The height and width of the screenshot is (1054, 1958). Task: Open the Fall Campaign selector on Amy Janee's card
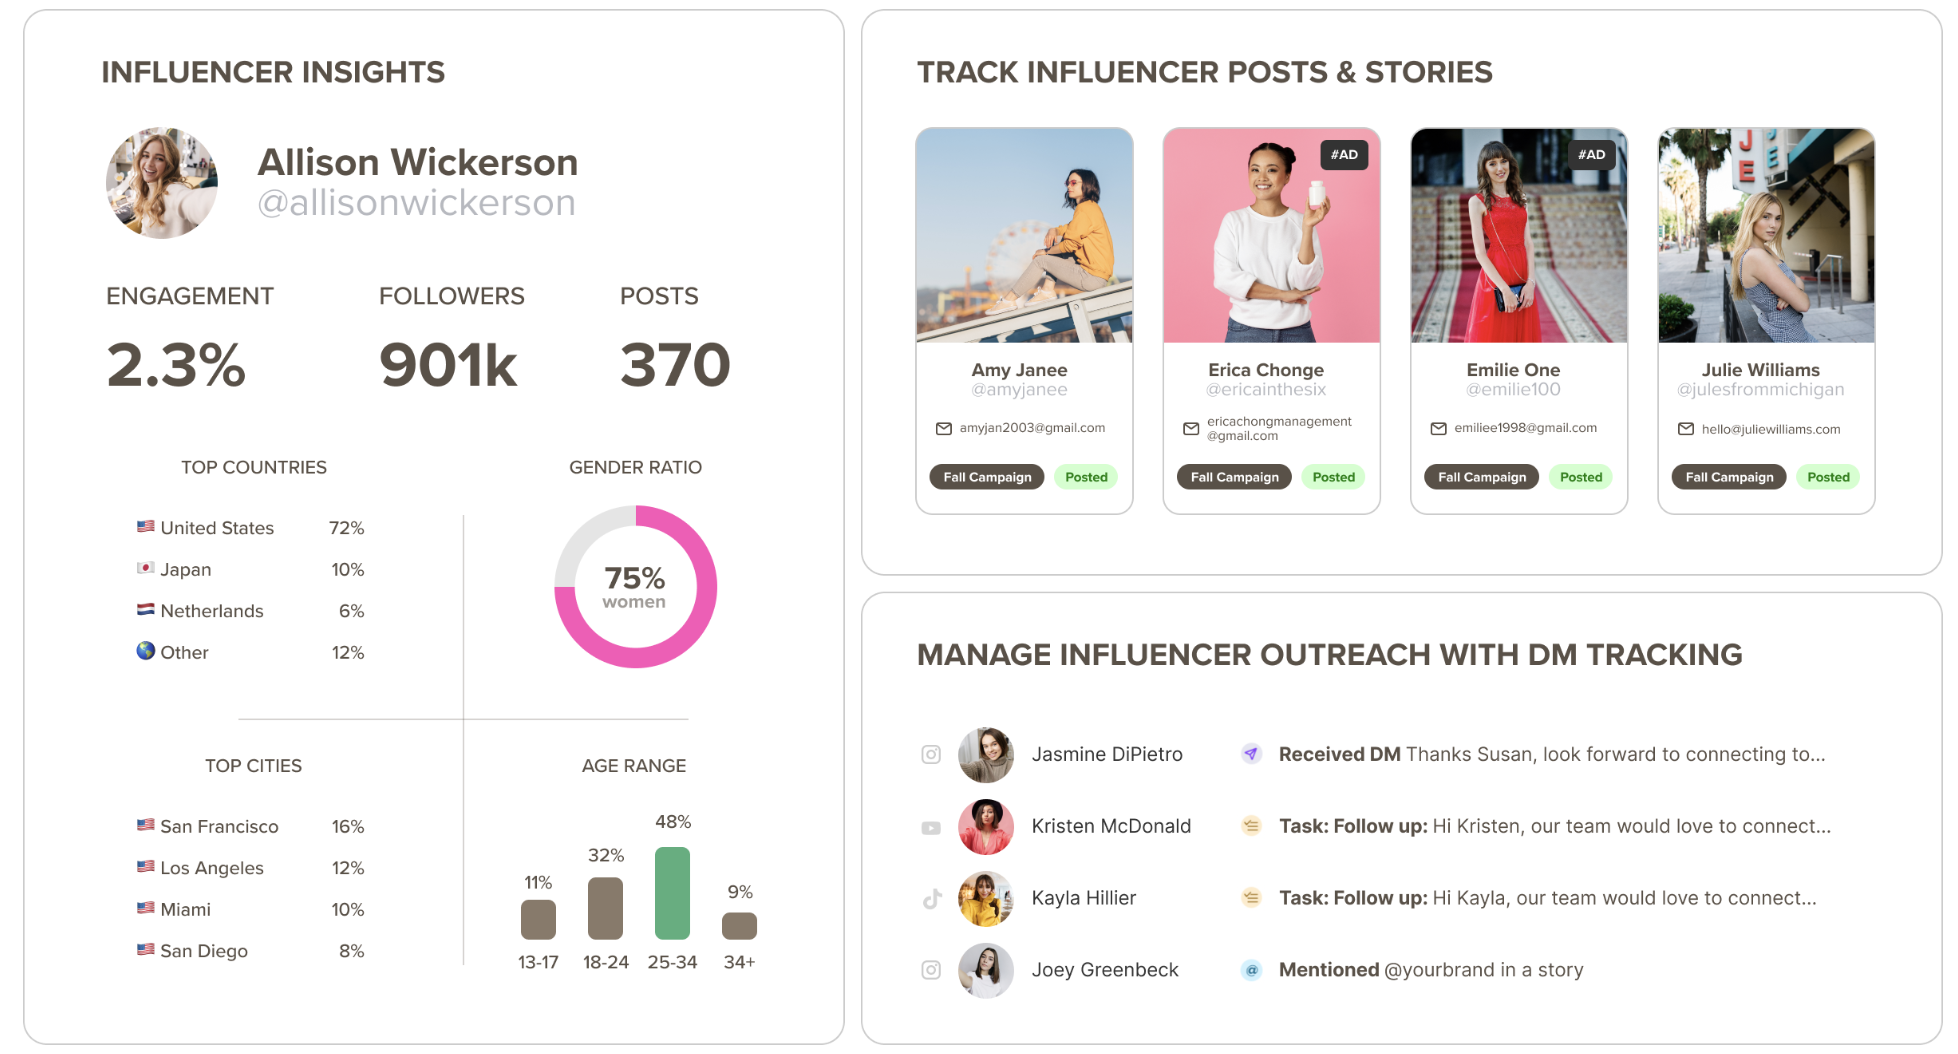pos(986,477)
